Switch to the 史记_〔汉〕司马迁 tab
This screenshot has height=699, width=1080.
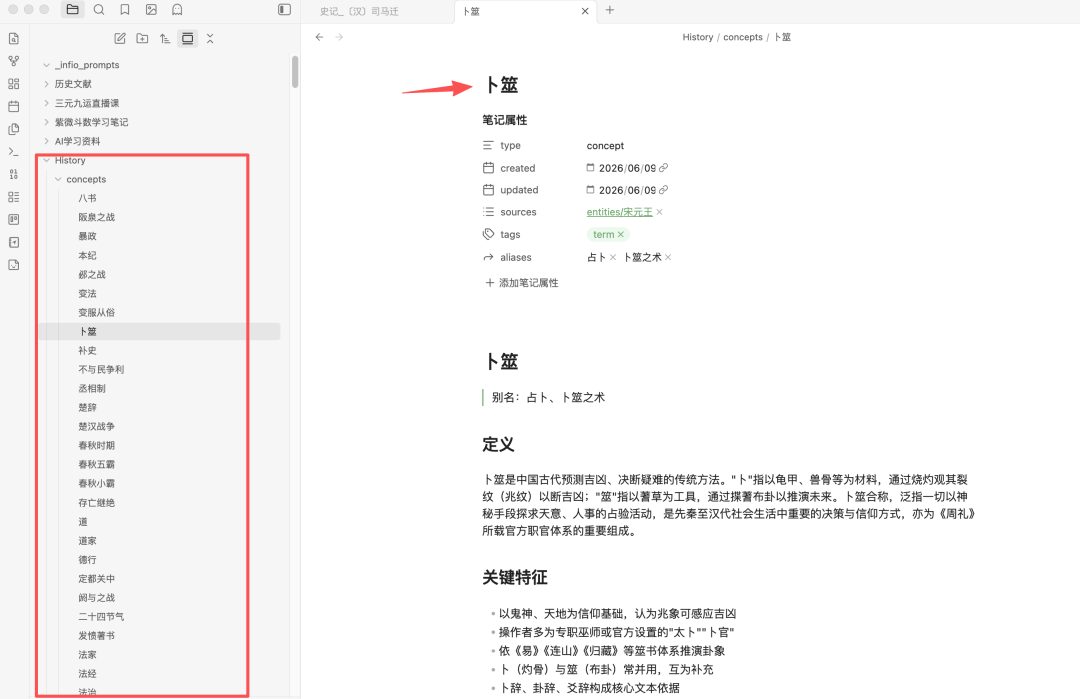click(359, 12)
